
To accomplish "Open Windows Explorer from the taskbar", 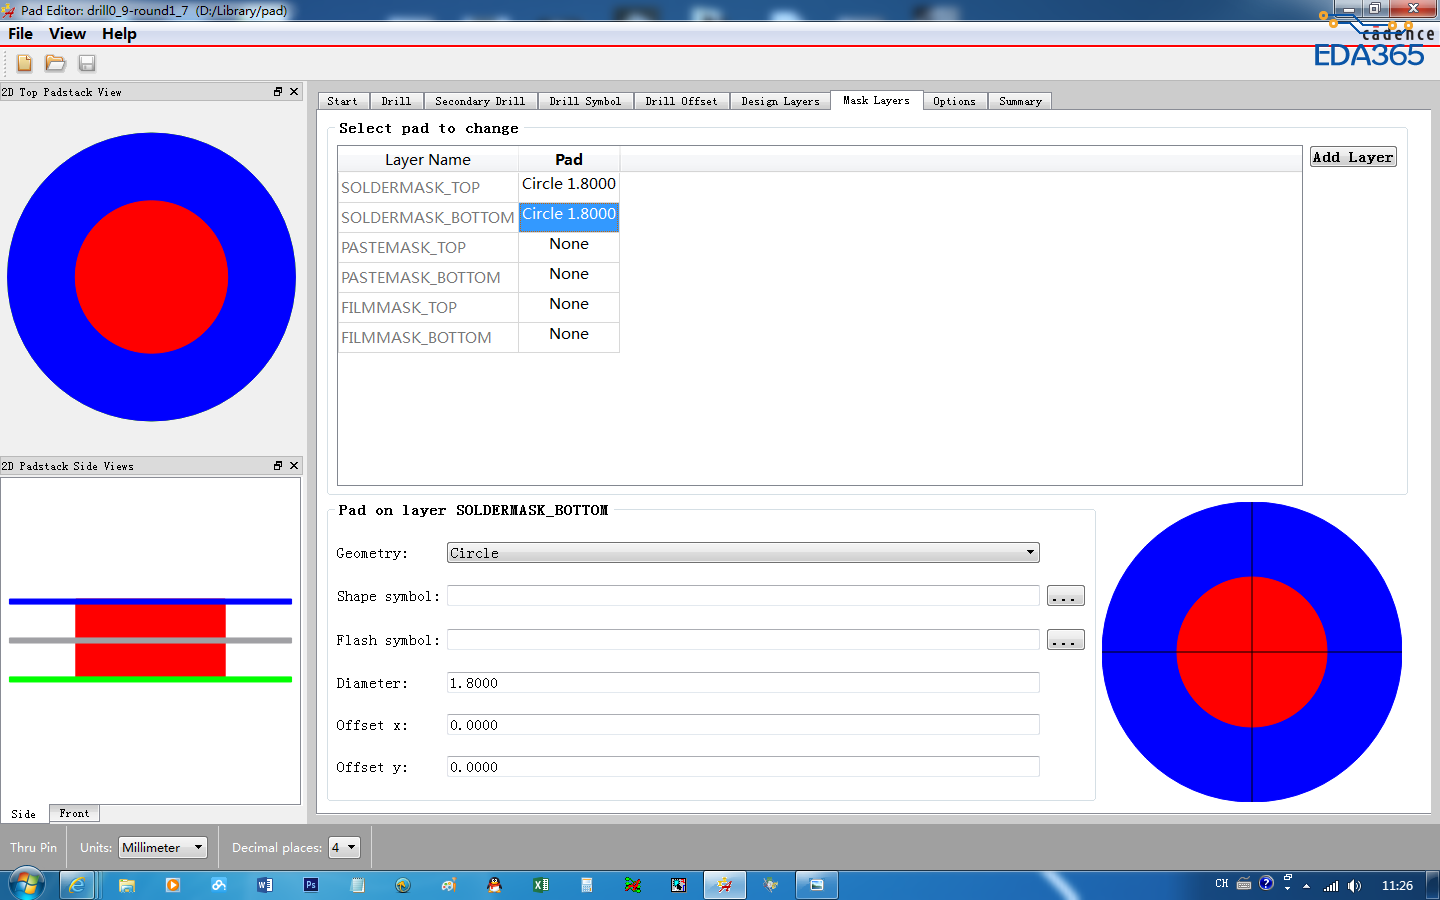I will (127, 885).
